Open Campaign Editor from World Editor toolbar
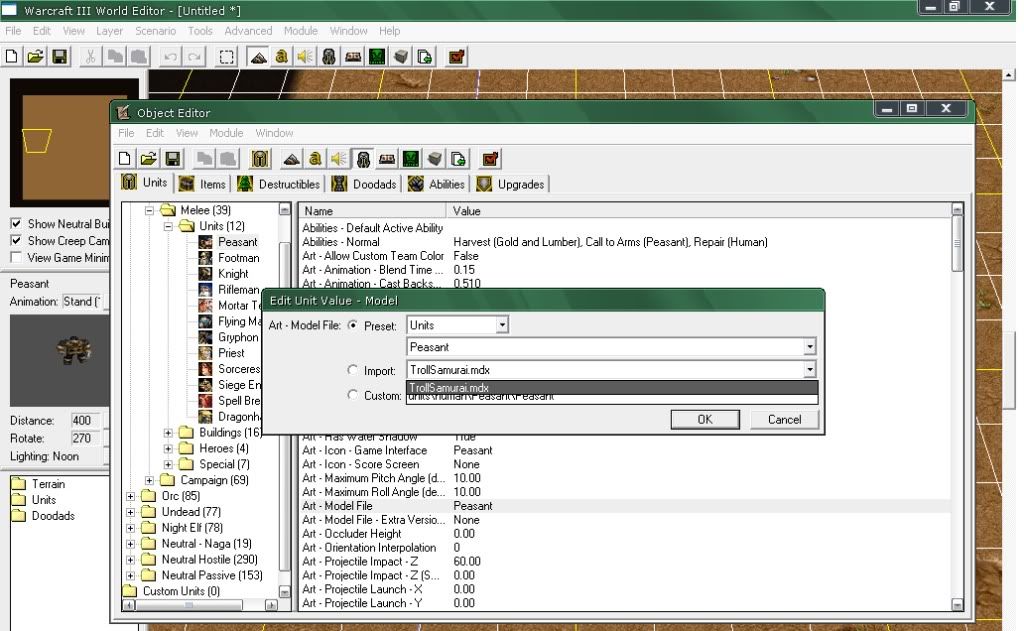 pos(353,57)
